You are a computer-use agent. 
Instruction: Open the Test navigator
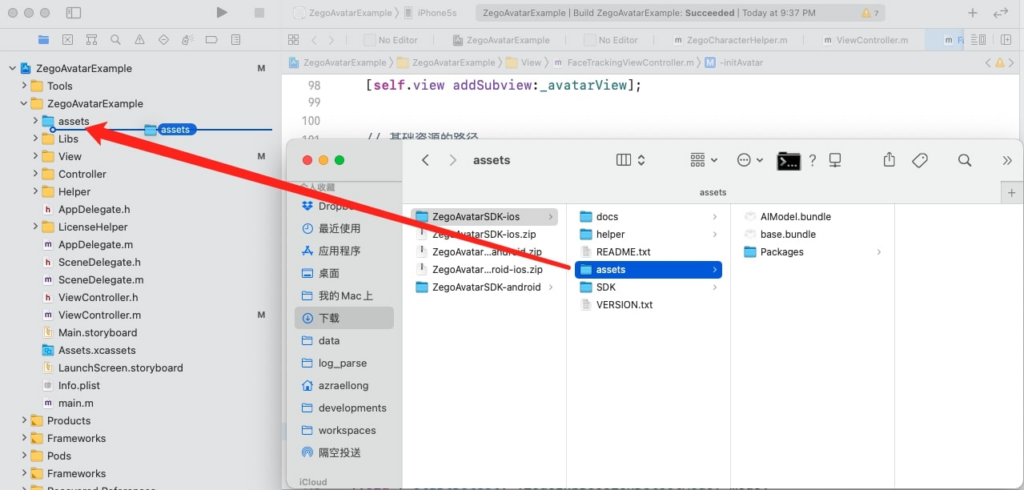point(163,40)
